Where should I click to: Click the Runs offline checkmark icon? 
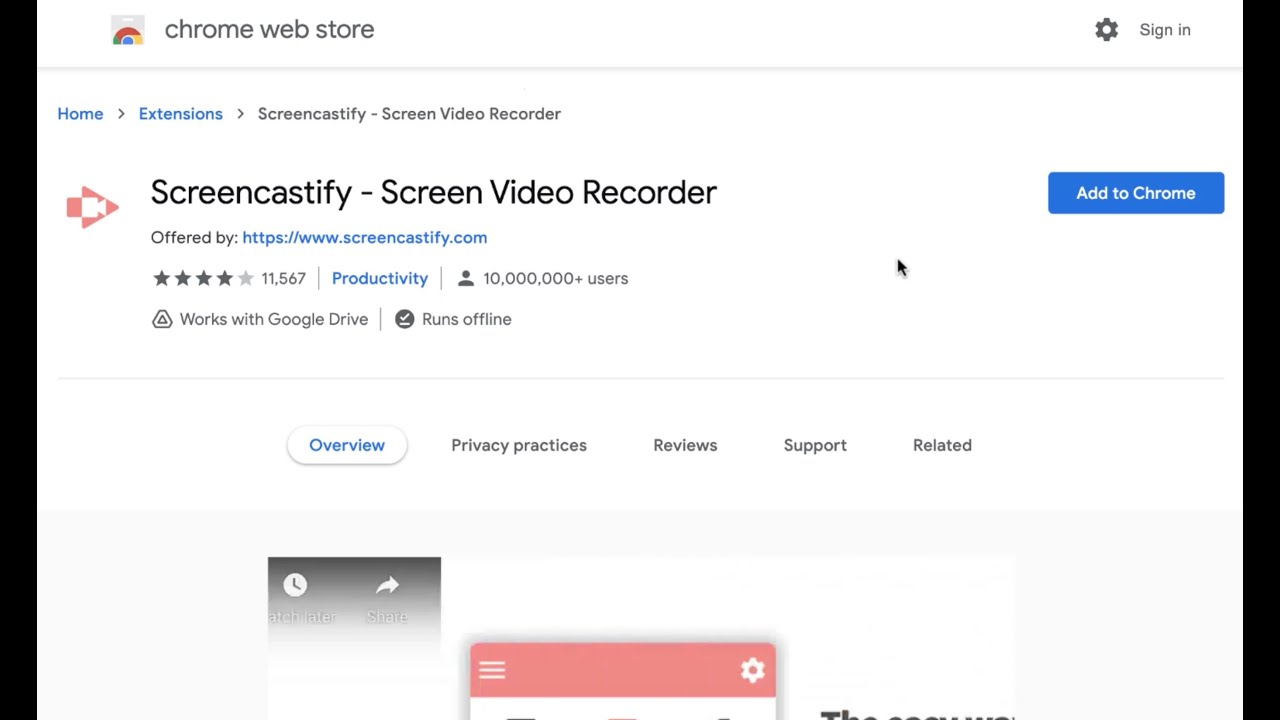coord(404,319)
